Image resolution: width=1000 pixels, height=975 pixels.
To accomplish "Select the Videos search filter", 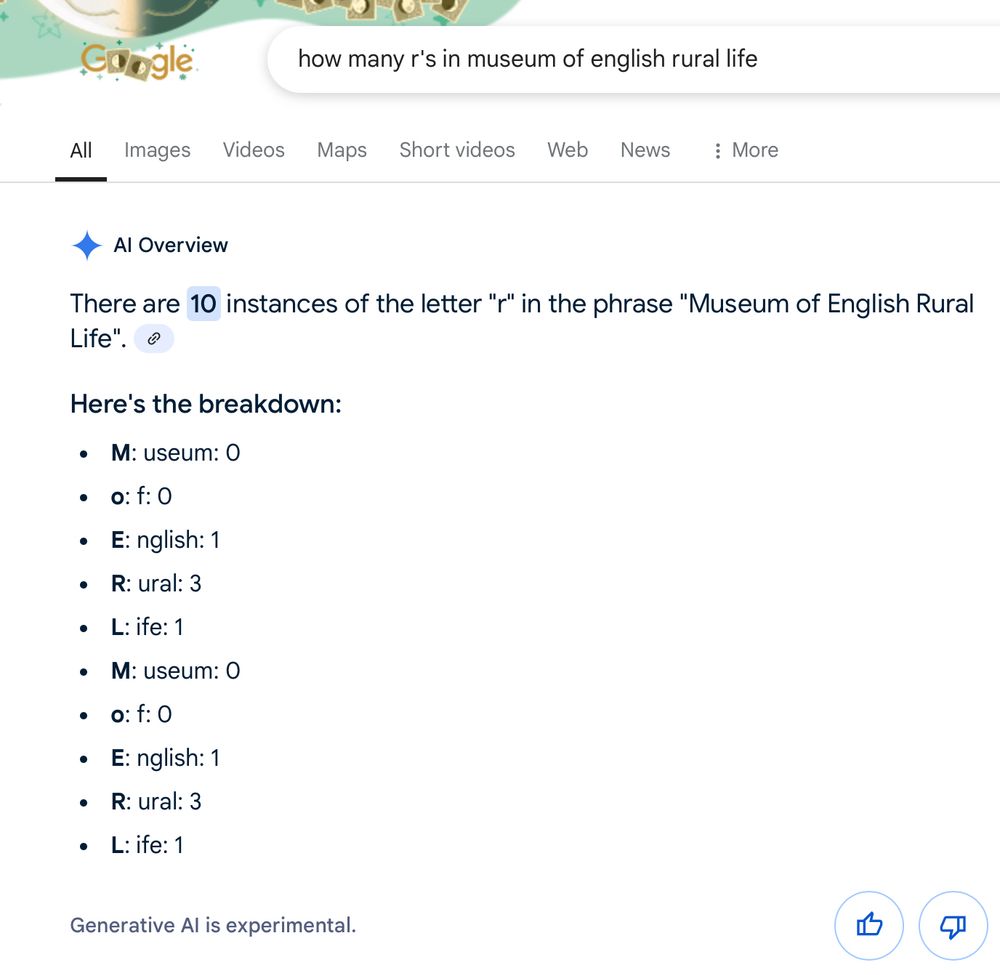I will [253, 150].
